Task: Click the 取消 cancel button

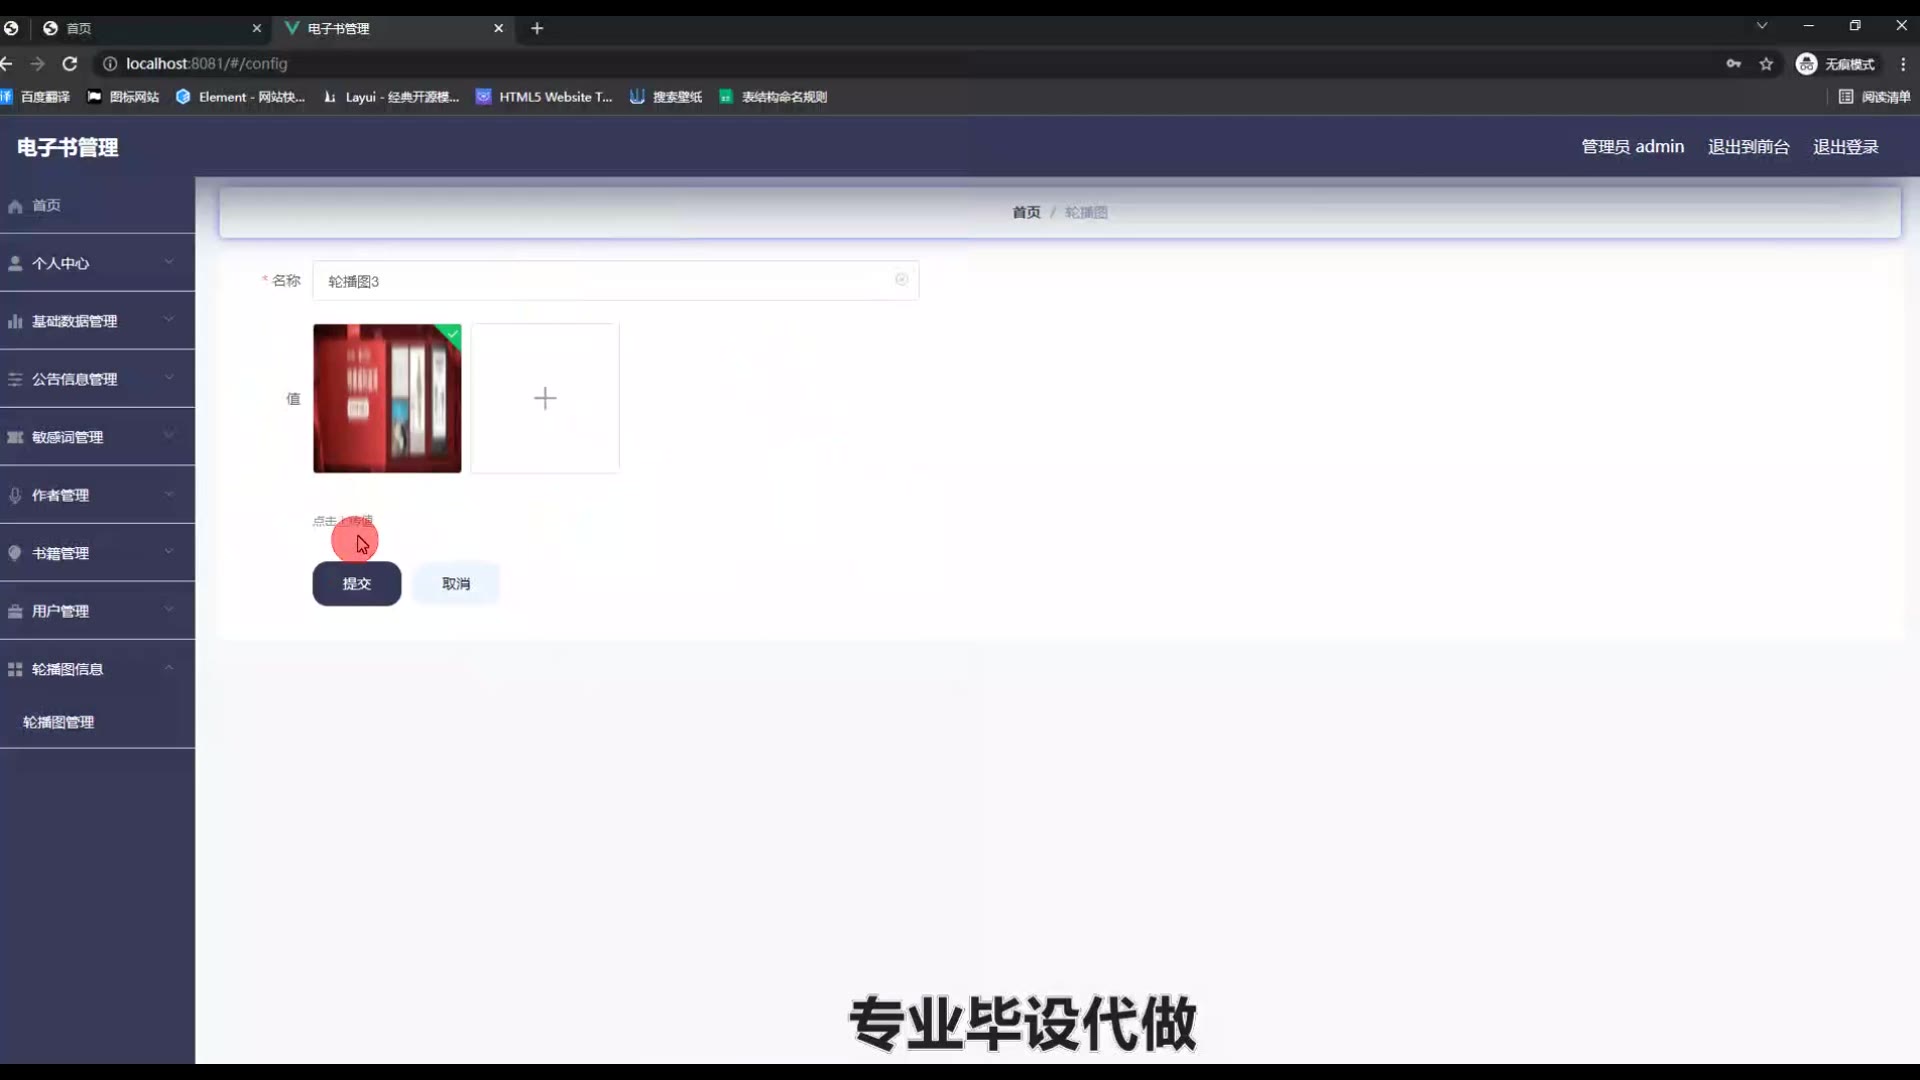Action: pyautogui.click(x=456, y=584)
